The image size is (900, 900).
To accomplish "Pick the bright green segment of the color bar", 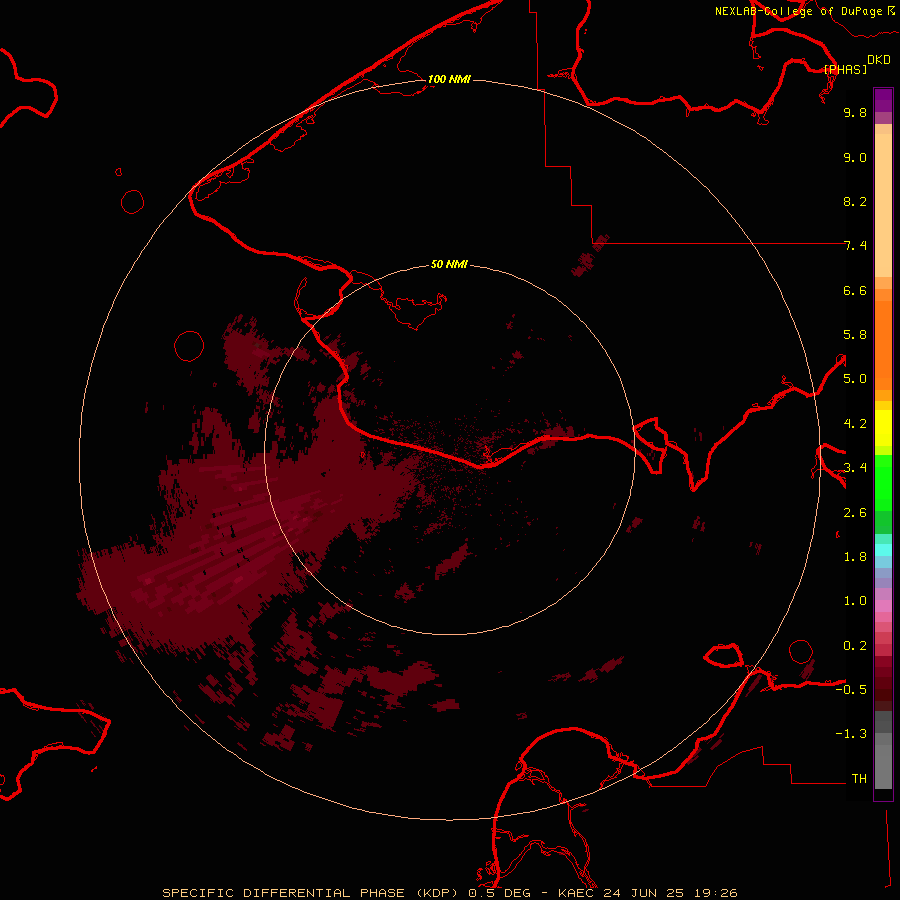I will pos(883,482).
